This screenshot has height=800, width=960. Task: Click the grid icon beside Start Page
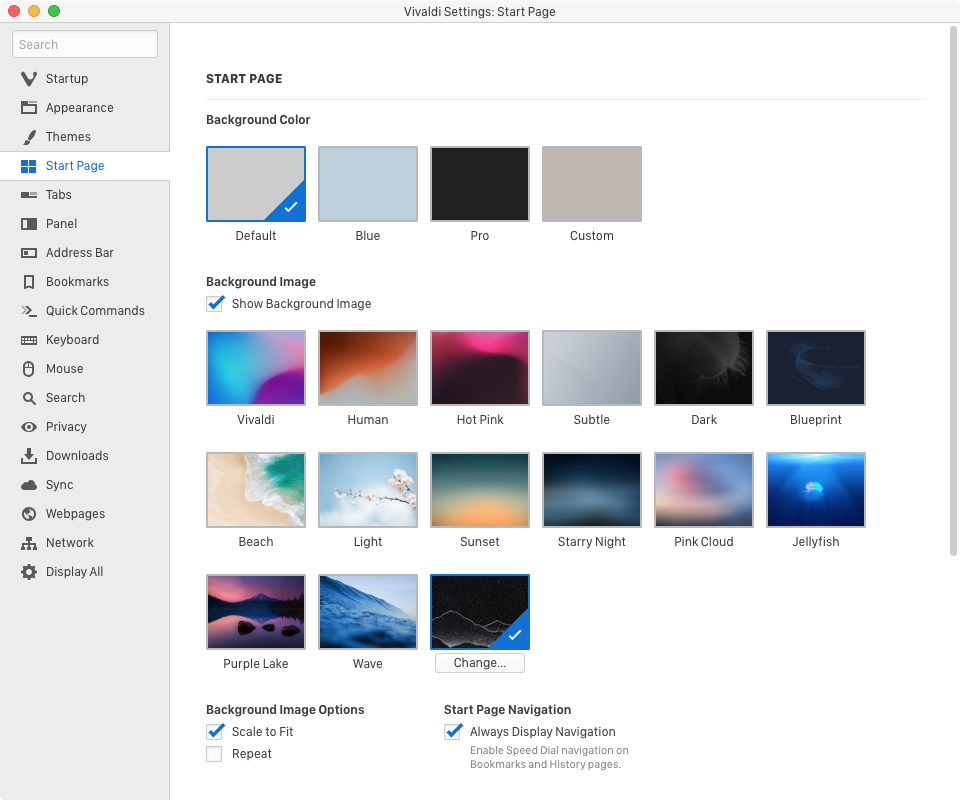pyautogui.click(x=29, y=166)
